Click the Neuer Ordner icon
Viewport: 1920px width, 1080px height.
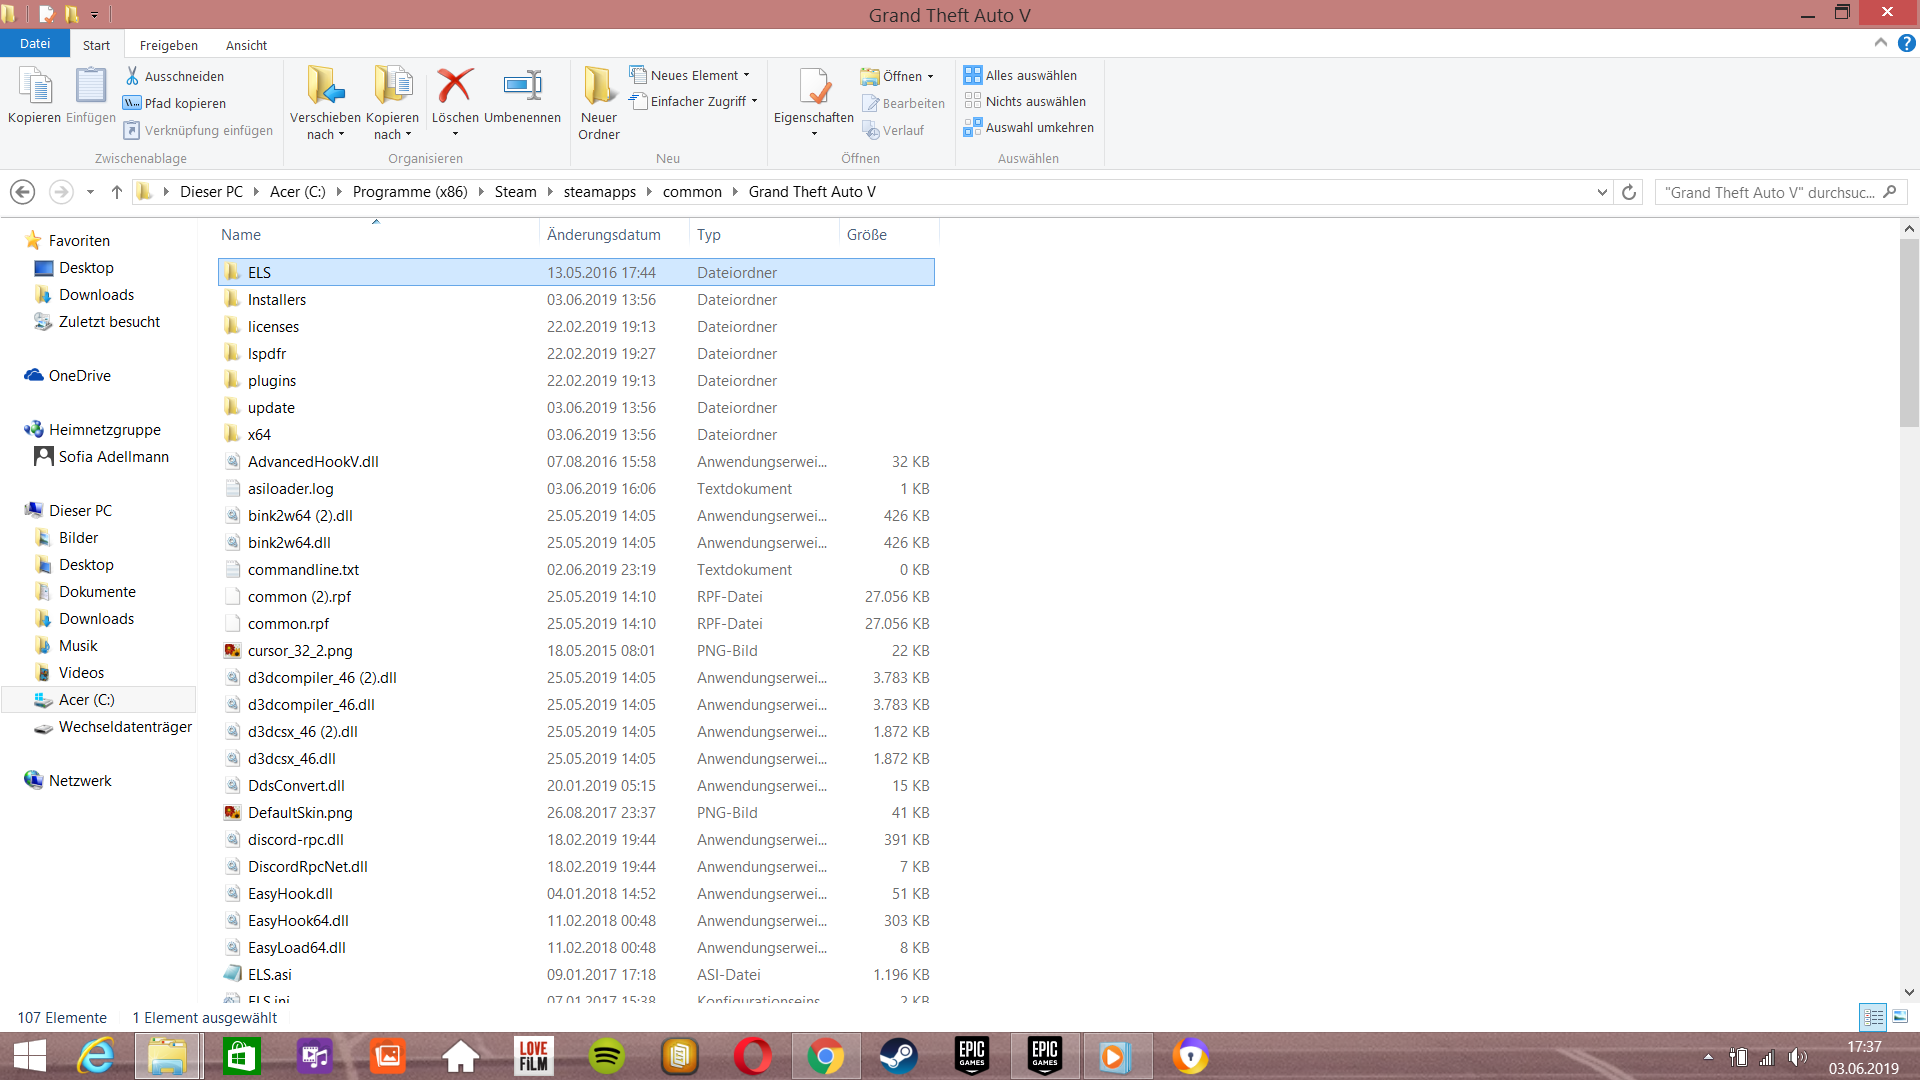598,87
